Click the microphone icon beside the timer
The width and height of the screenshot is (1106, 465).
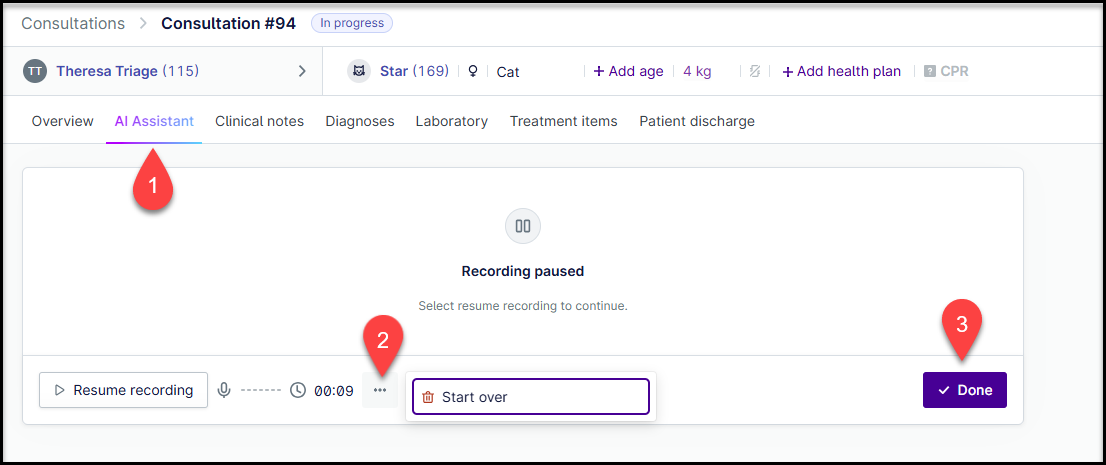tap(224, 390)
